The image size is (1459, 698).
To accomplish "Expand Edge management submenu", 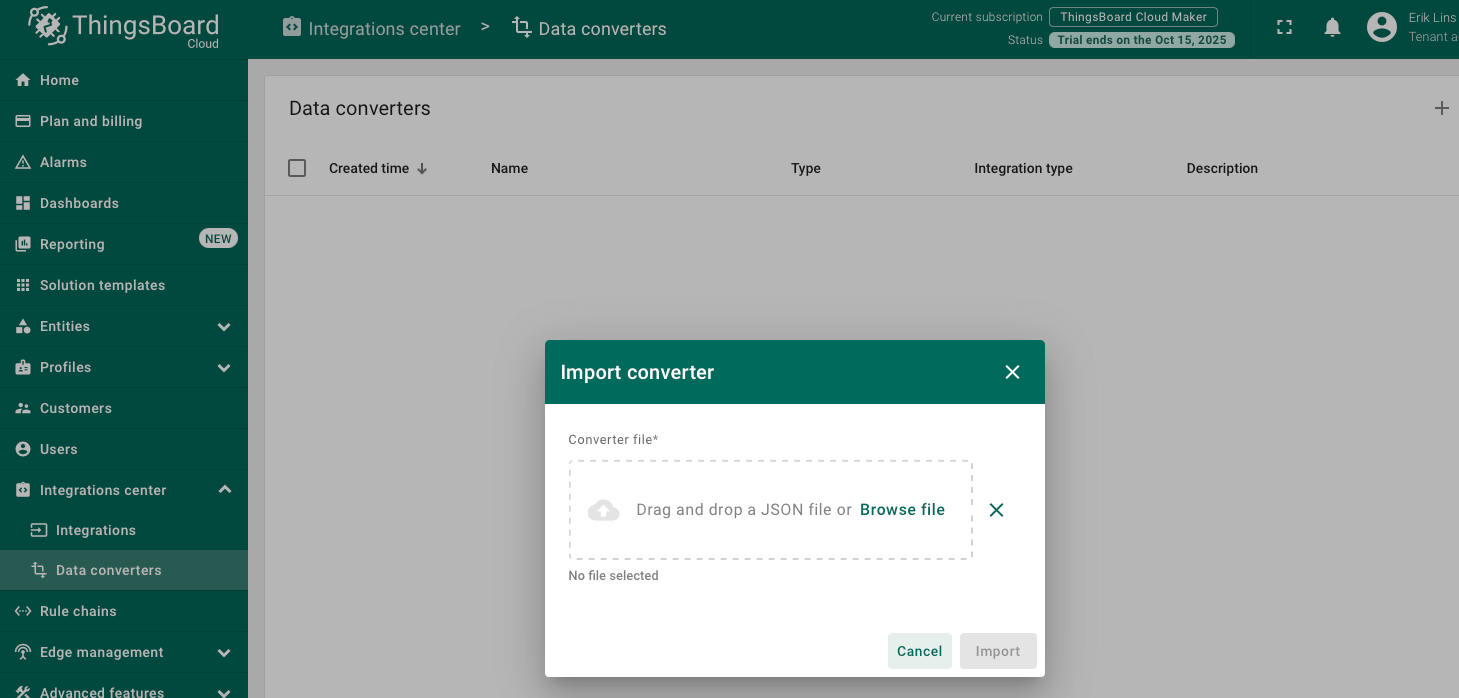I will click(224, 653).
